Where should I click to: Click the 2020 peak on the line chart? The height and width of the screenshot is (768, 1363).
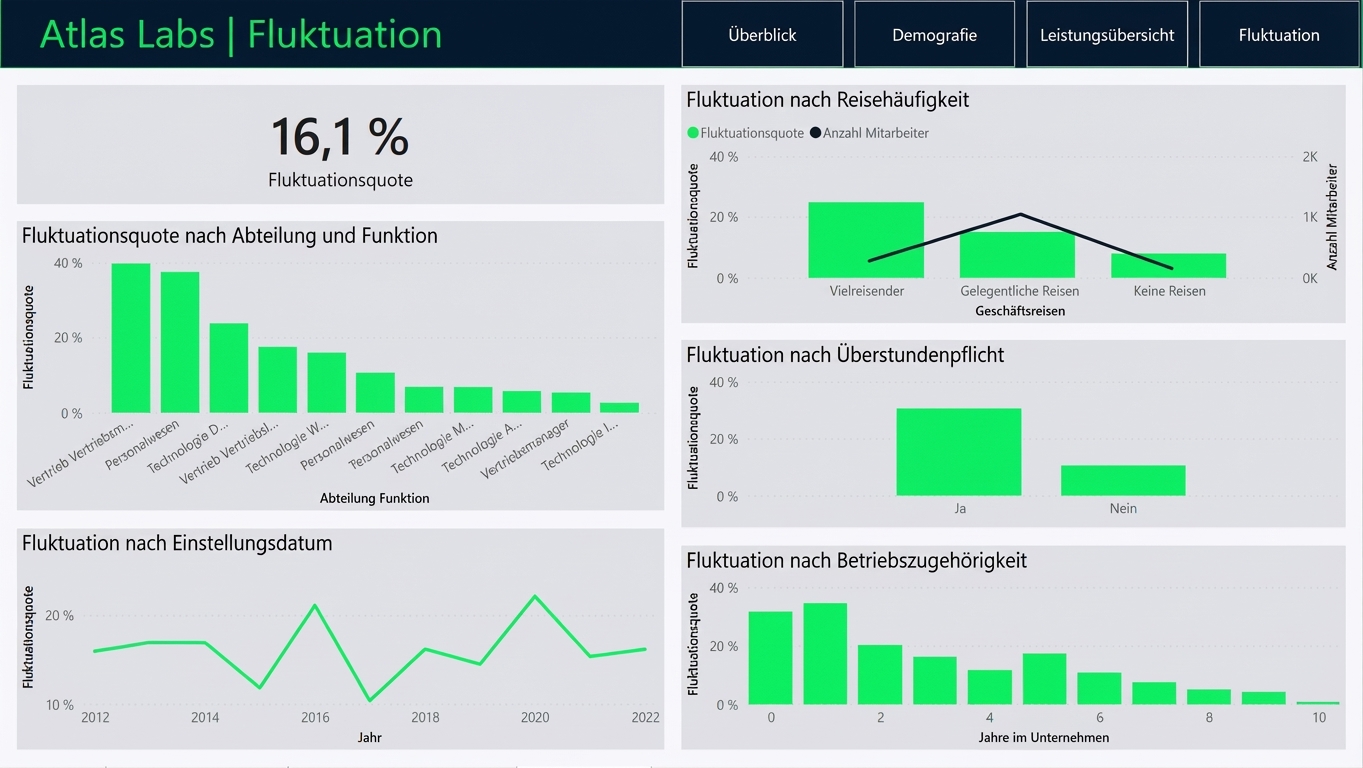tap(535, 596)
